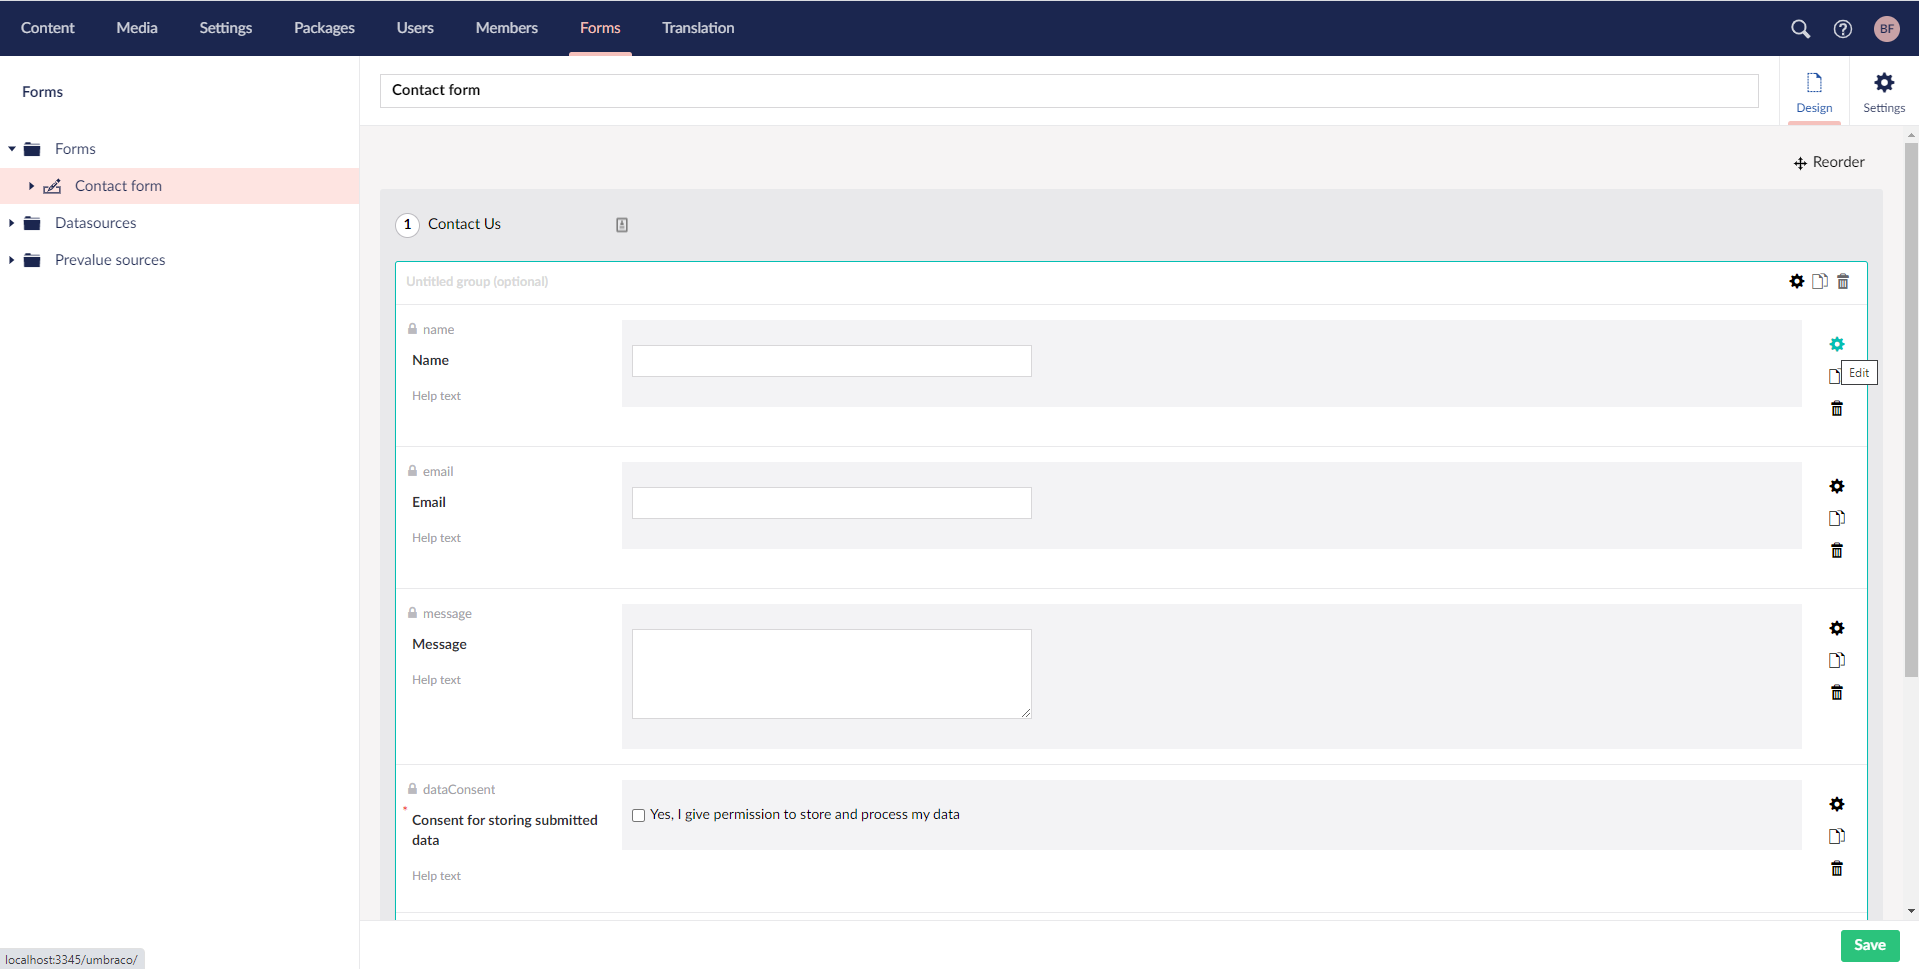Screen dimensions: 1919x969
Task: Copy the Email field
Action: tap(1837, 518)
